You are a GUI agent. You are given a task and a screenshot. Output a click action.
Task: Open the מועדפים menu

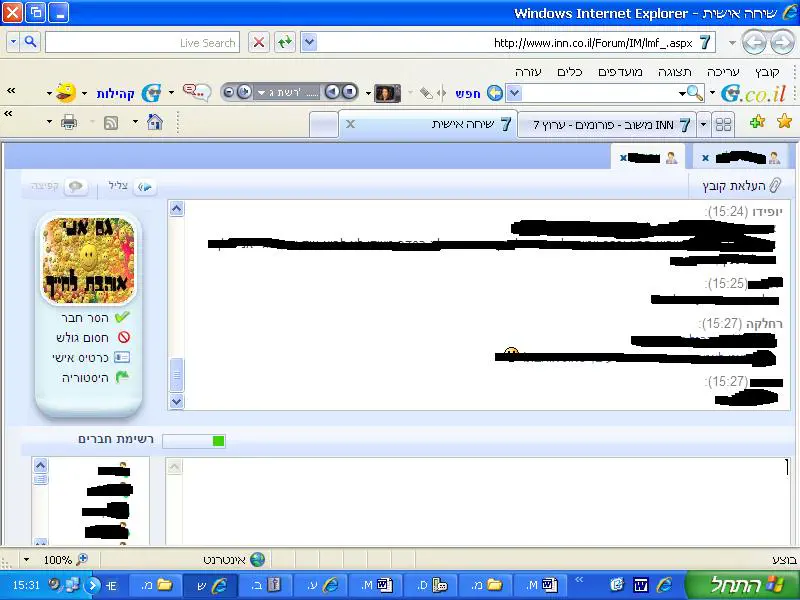point(619,72)
